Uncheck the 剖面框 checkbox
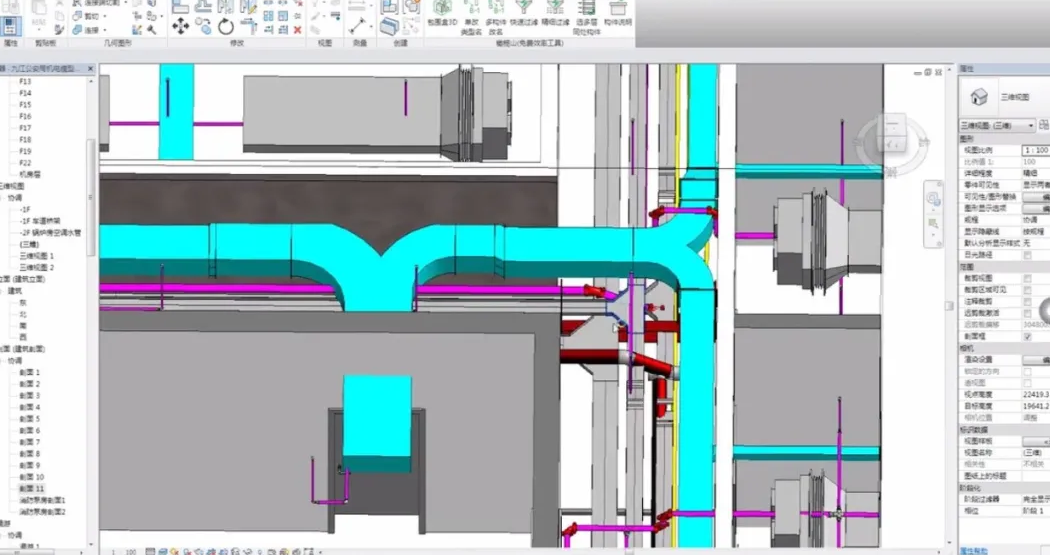 [1028, 336]
